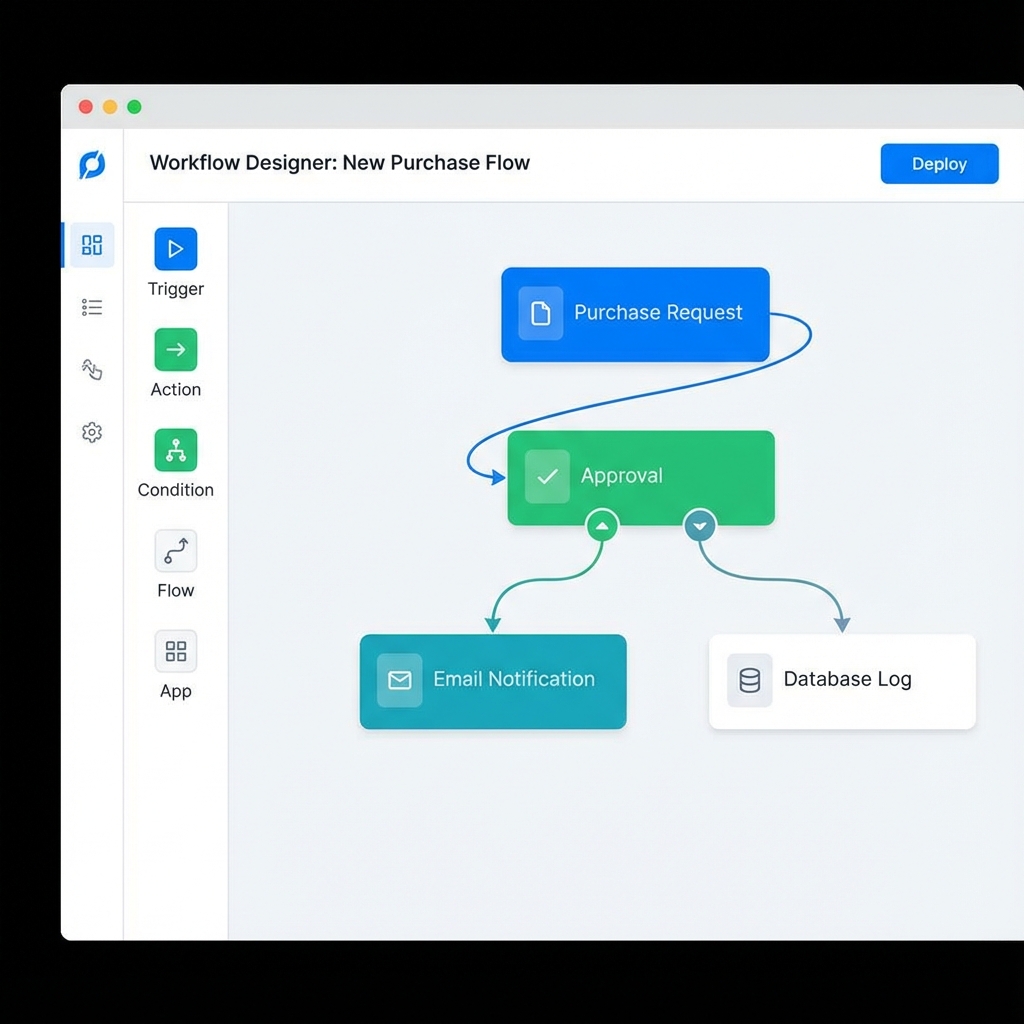Open Settings via the gear icon
1024x1024 pixels.
click(x=91, y=432)
